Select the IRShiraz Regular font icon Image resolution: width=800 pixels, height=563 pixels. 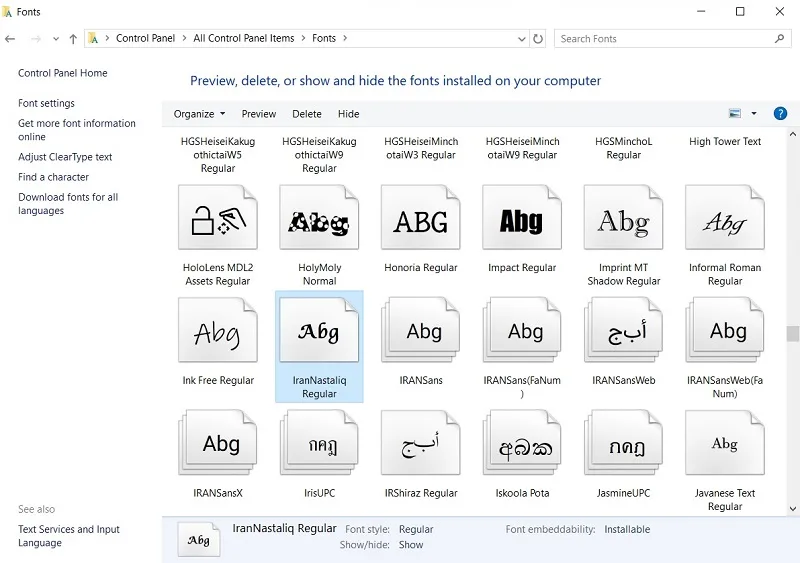click(x=421, y=443)
